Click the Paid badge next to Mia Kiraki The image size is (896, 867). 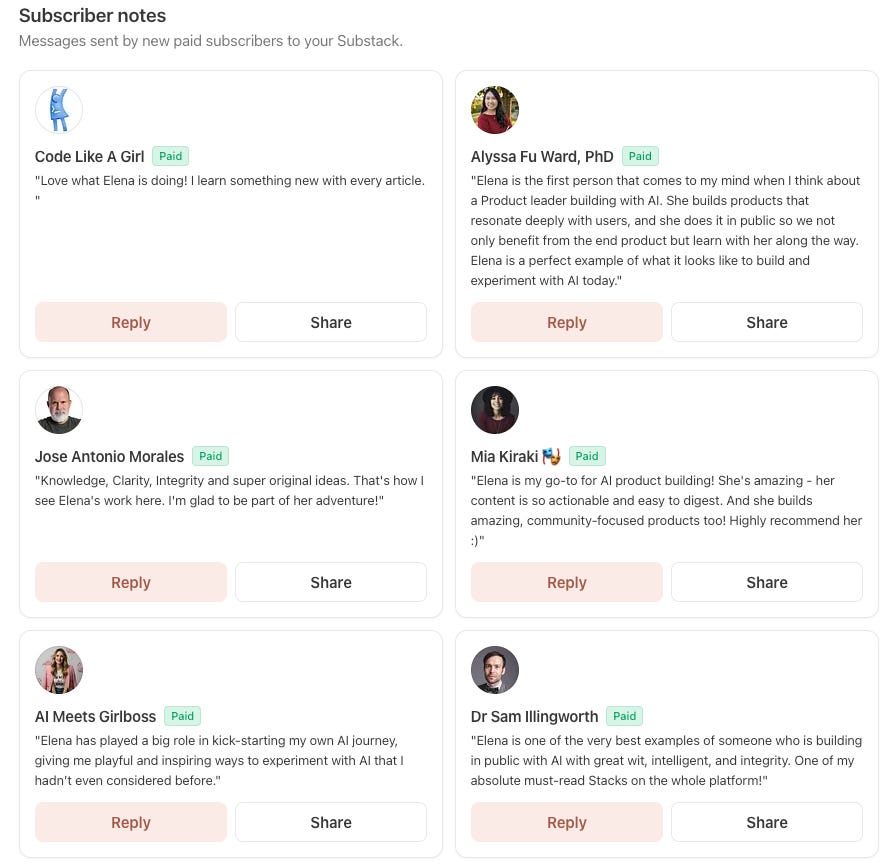pos(587,456)
